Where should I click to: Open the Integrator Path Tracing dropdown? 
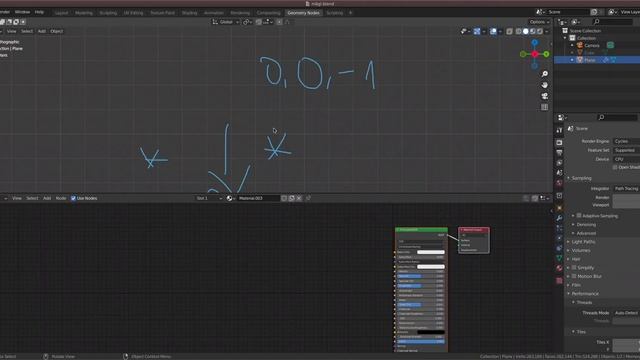tap(627, 188)
